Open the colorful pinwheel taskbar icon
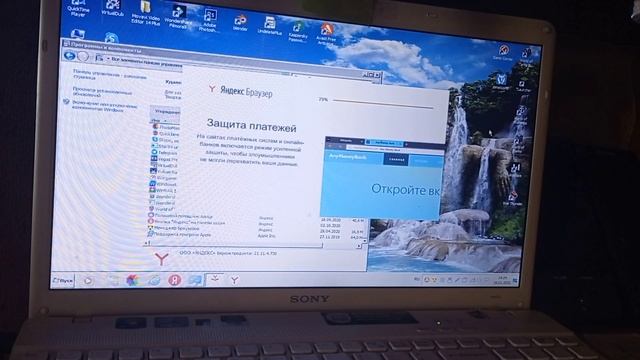This screenshot has width=640, height=360. point(132,280)
